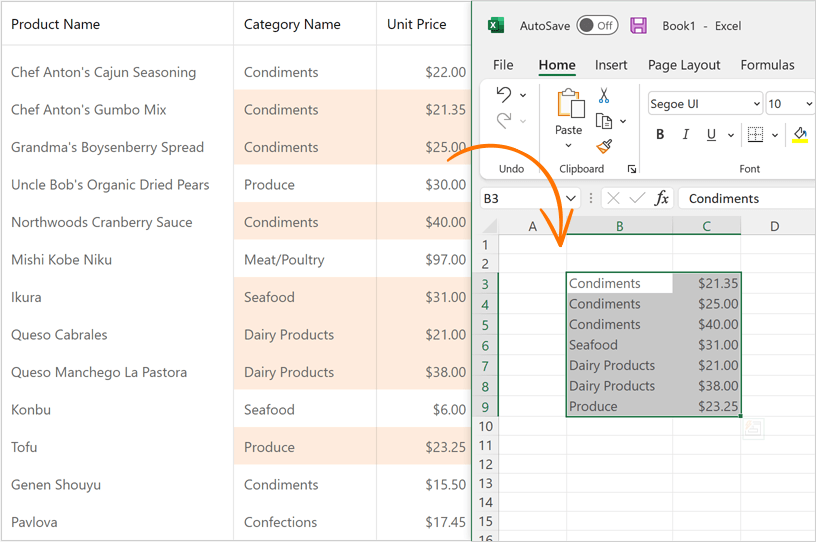Click the Copy icon in Clipboard group
This screenshot has height=542, width=816.
[603, 121]
